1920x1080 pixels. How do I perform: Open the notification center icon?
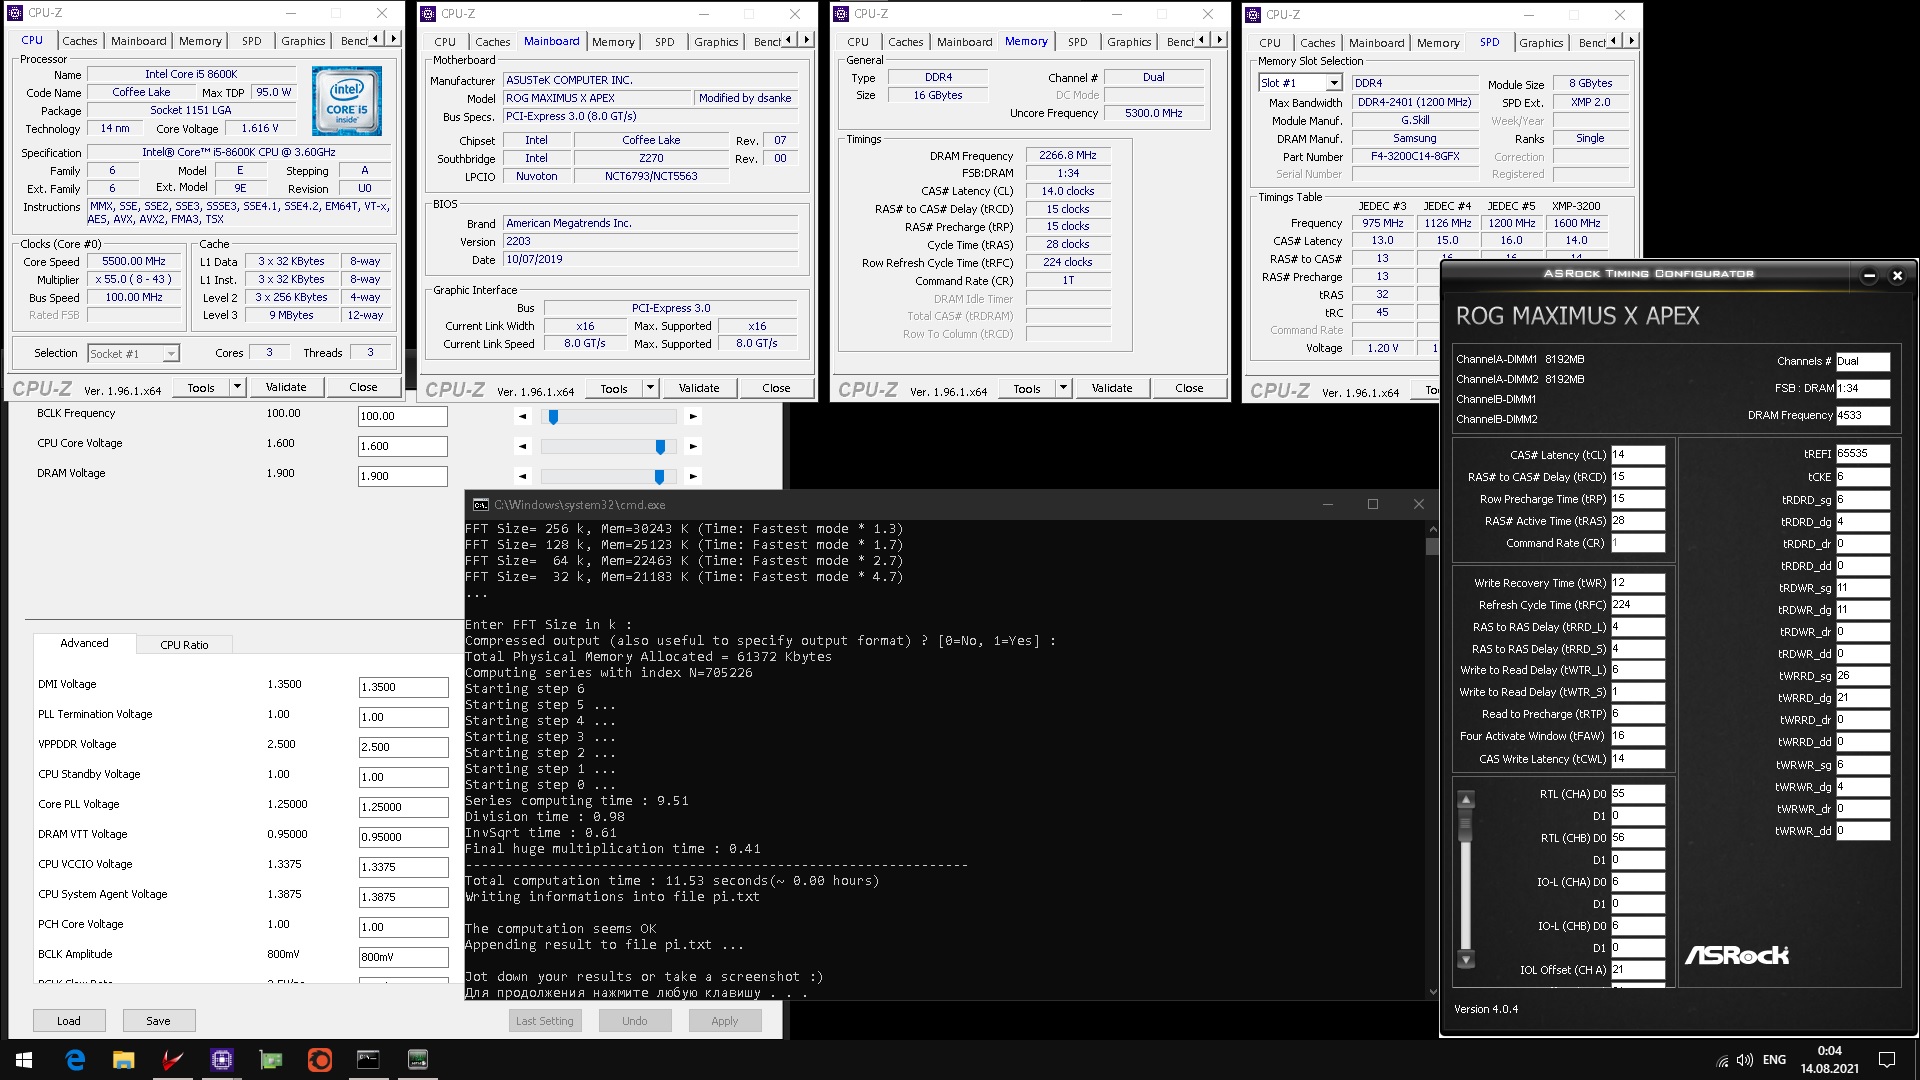pyautogui.click(x=1887, y=1060)
